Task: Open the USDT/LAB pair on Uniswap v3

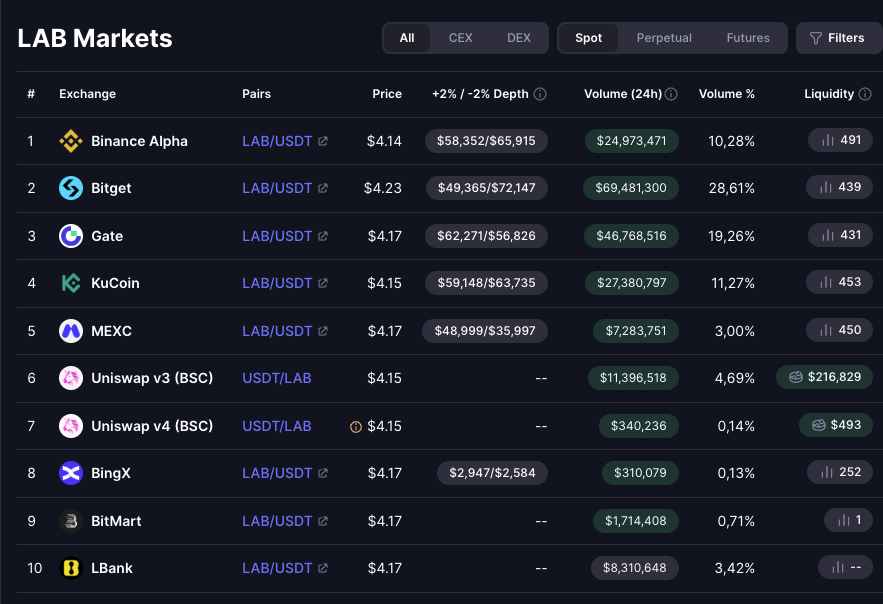Action: [x=277, y=378]
